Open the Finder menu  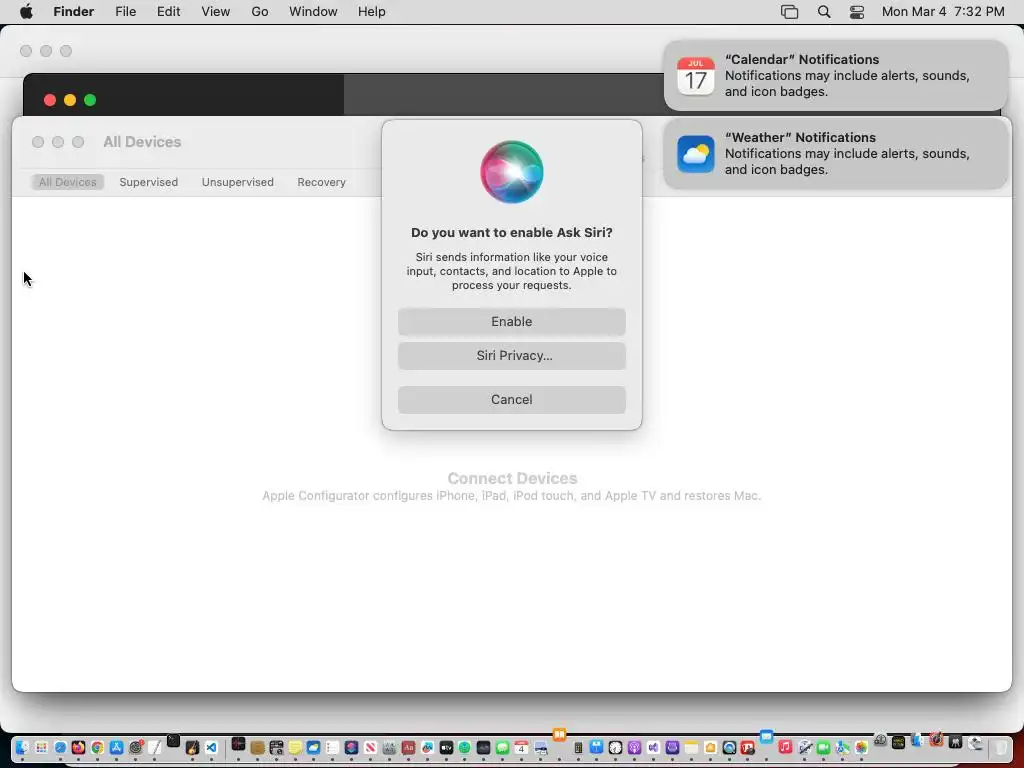click(73, 12)
